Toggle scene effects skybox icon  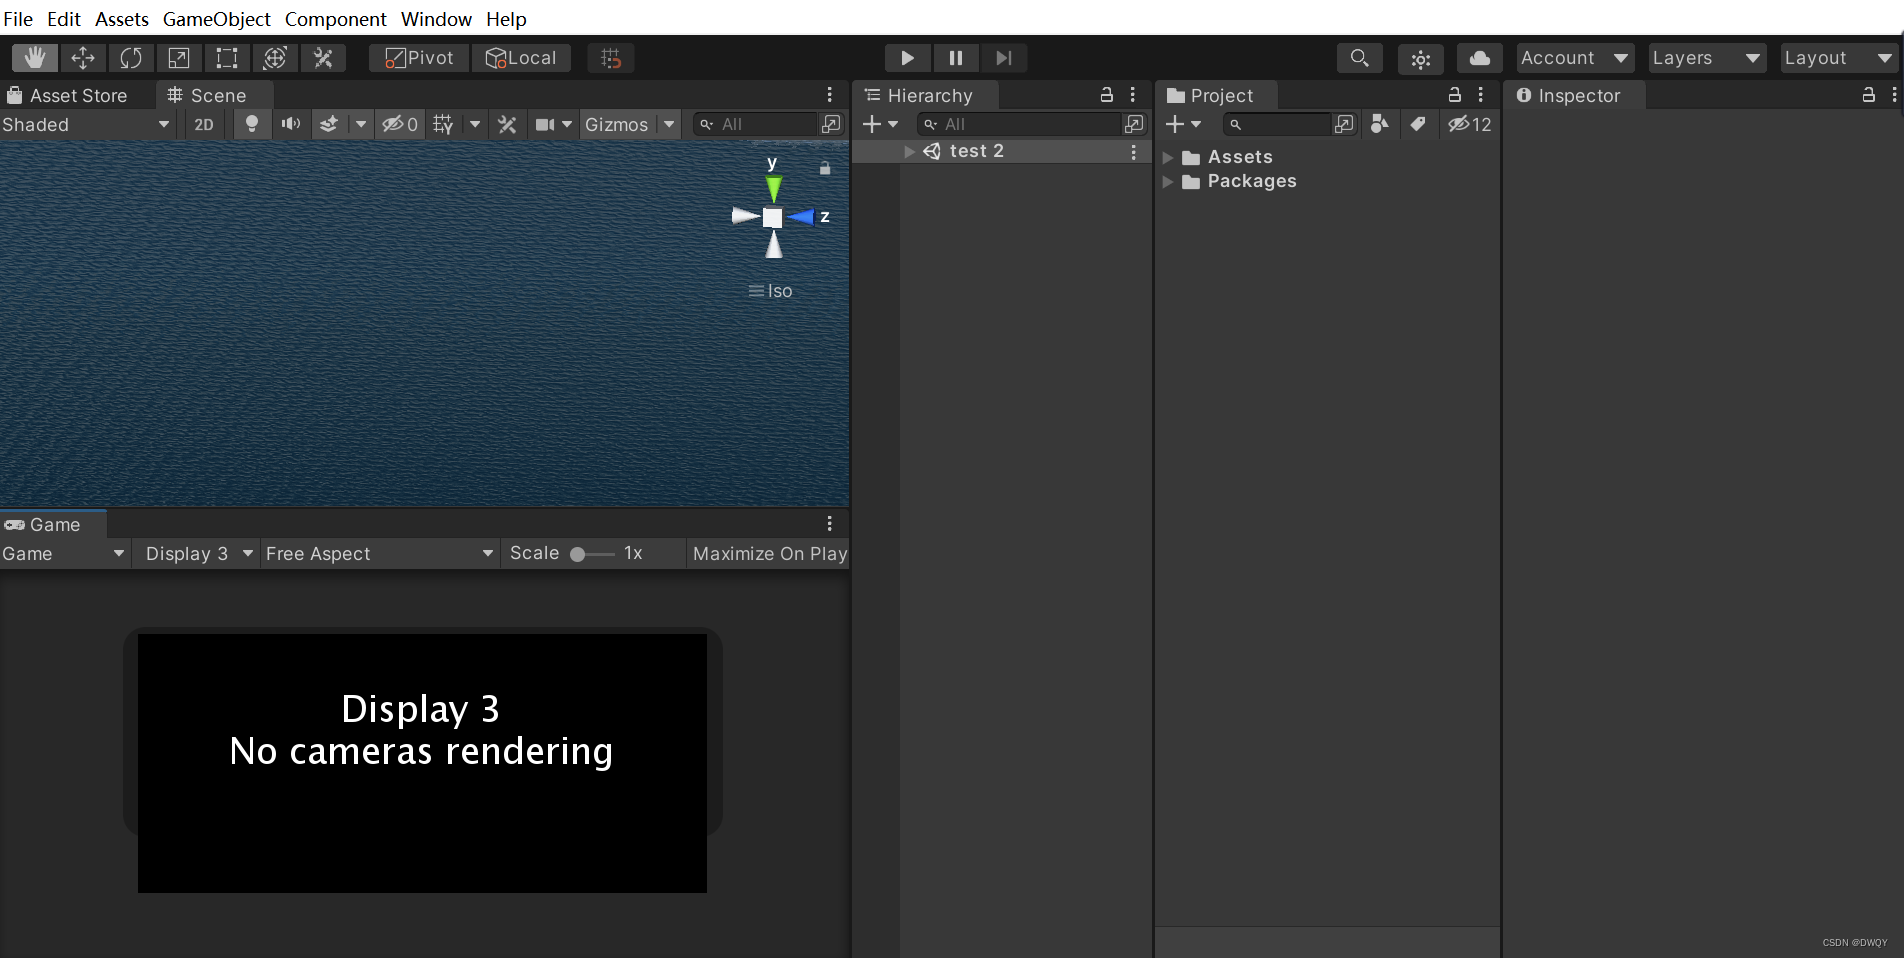[329, 125]
